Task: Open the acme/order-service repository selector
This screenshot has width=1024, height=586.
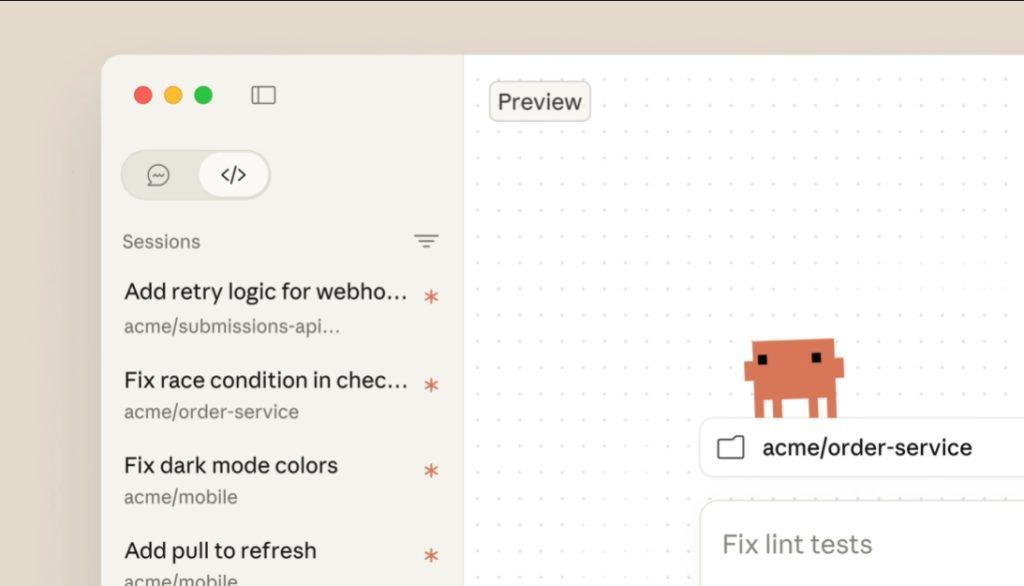Action: pyautogui.click(x=866, y=447)
